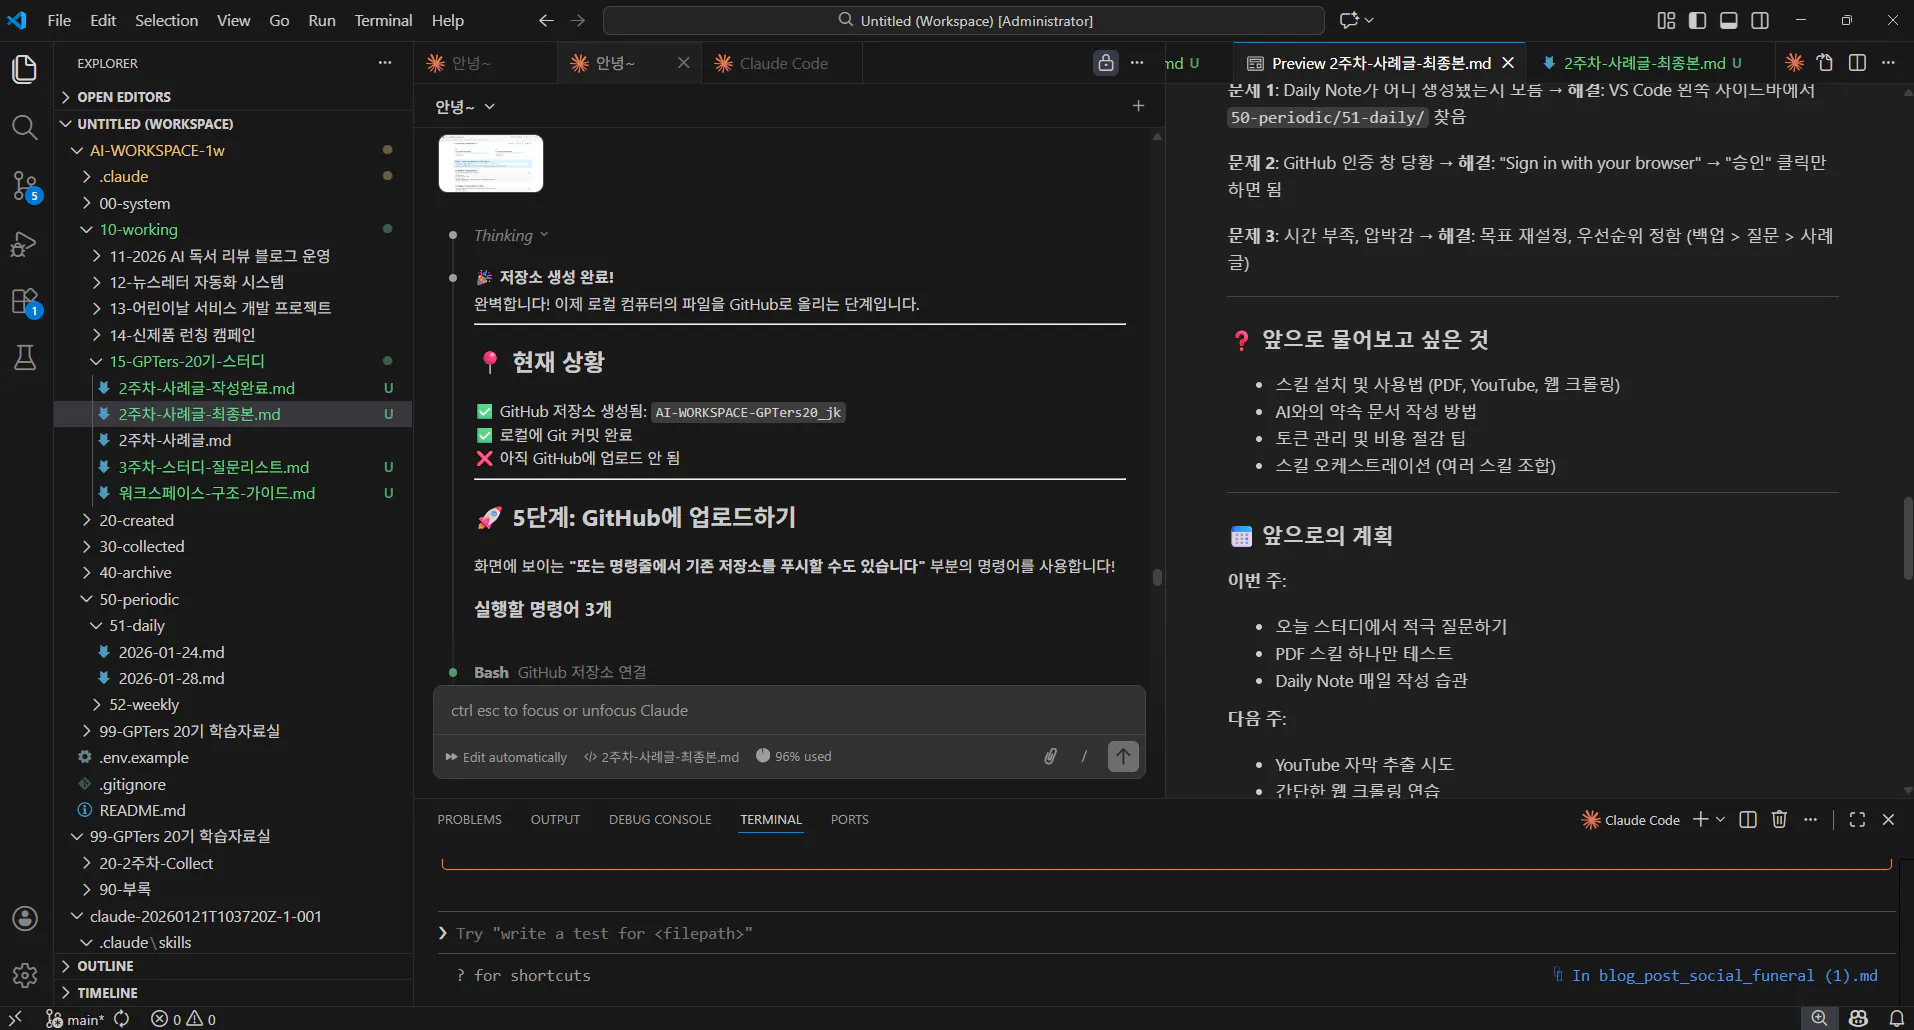
Task: Open the Selection menu
Action: pos(166,20)
